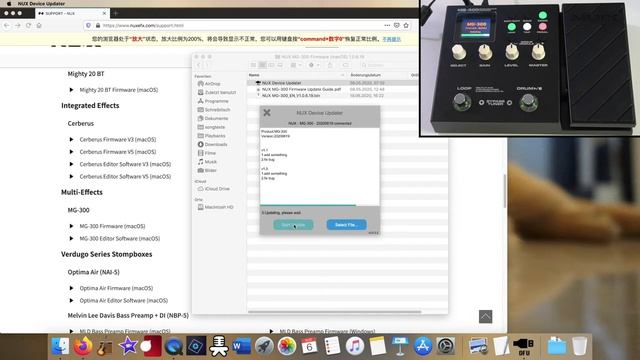Go back in the Finder window
Screen dimensions: 640x360
pos(199,65)
